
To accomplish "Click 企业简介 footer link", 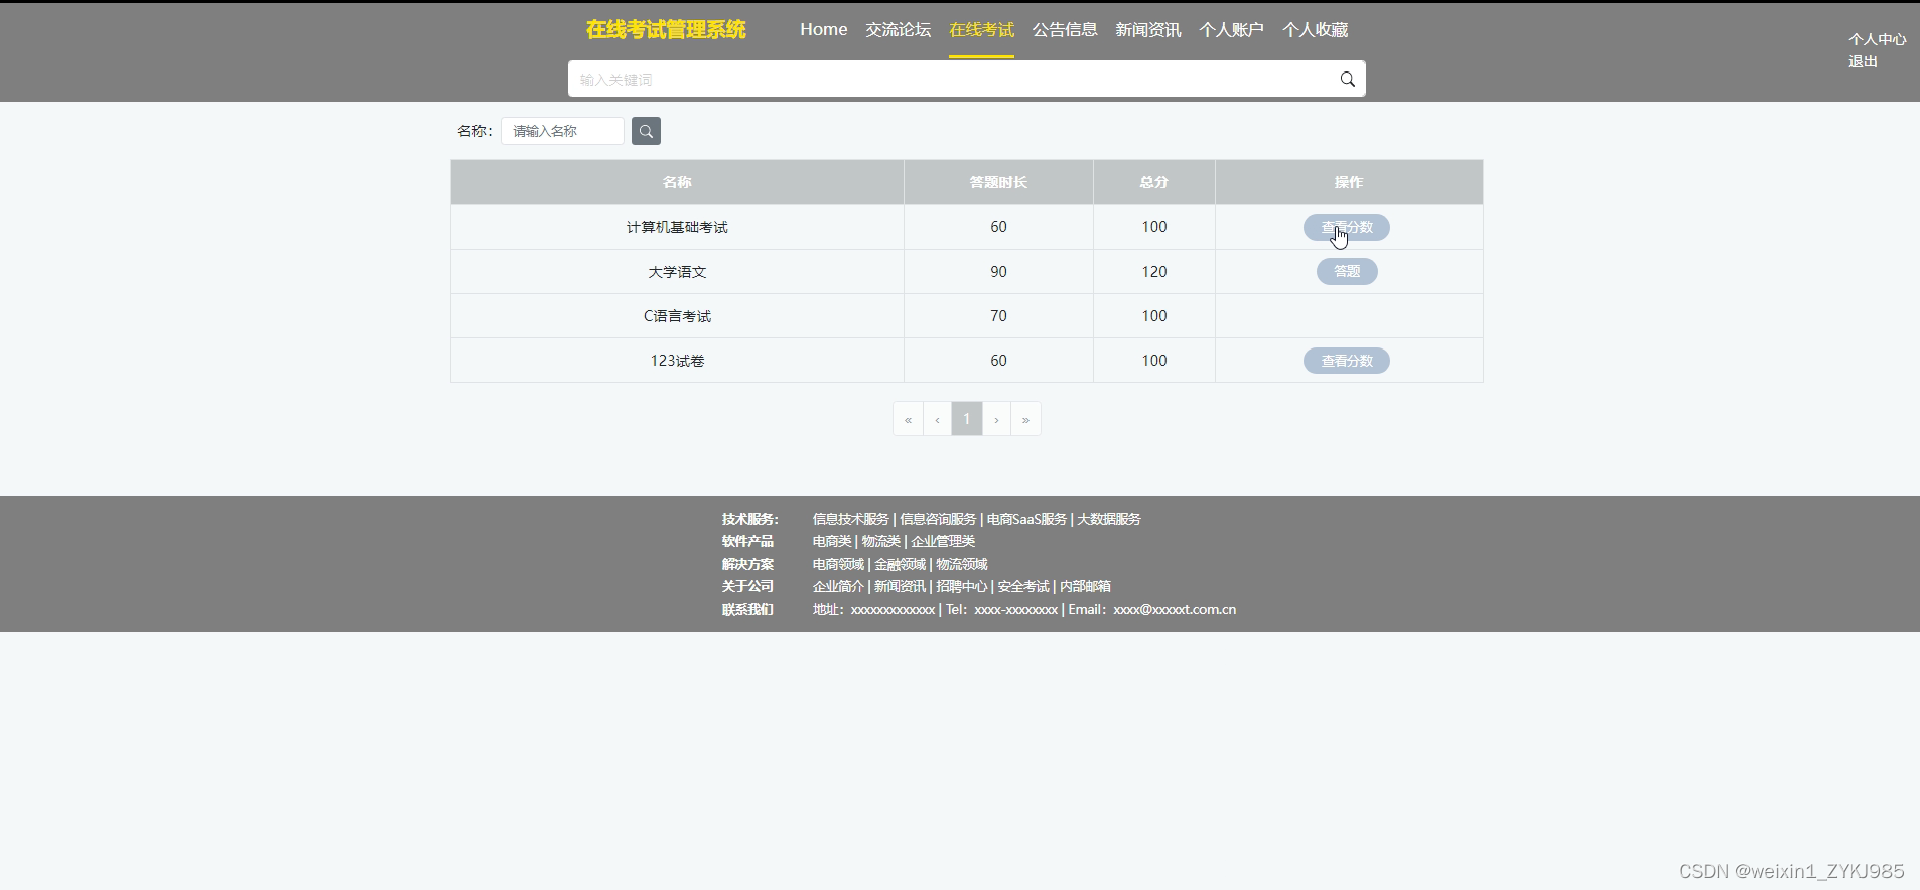I will [838, 586].
